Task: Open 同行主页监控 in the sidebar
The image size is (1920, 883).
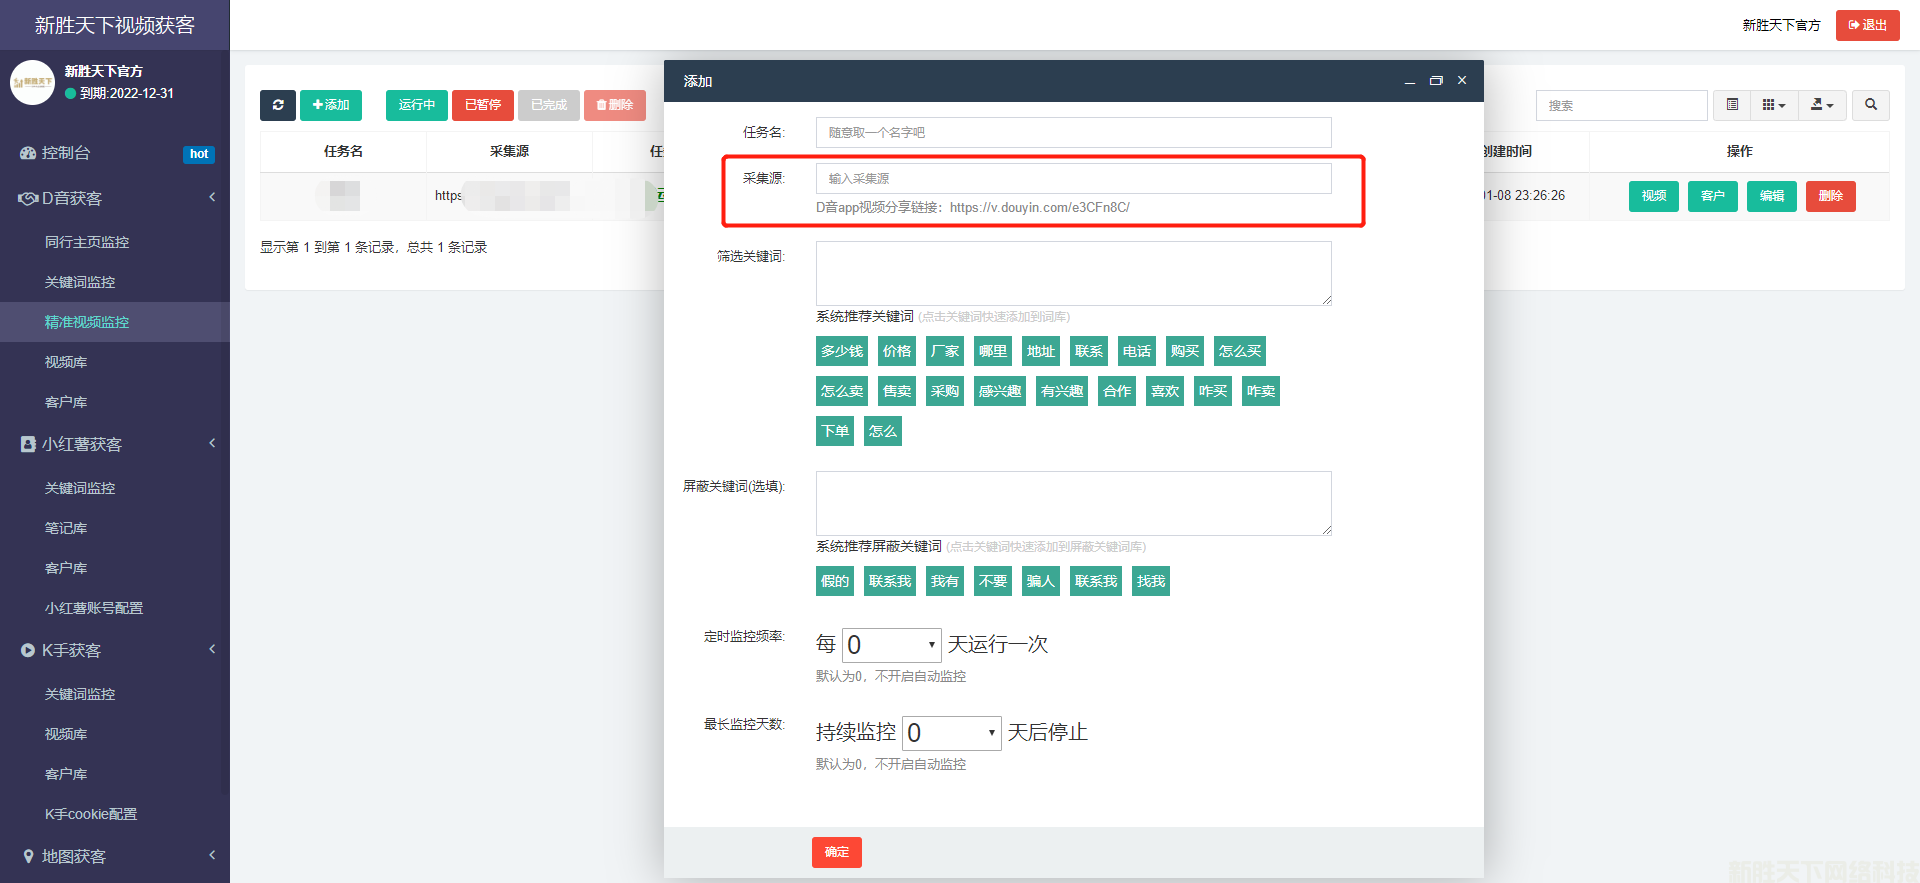Action: pos(87,242)
